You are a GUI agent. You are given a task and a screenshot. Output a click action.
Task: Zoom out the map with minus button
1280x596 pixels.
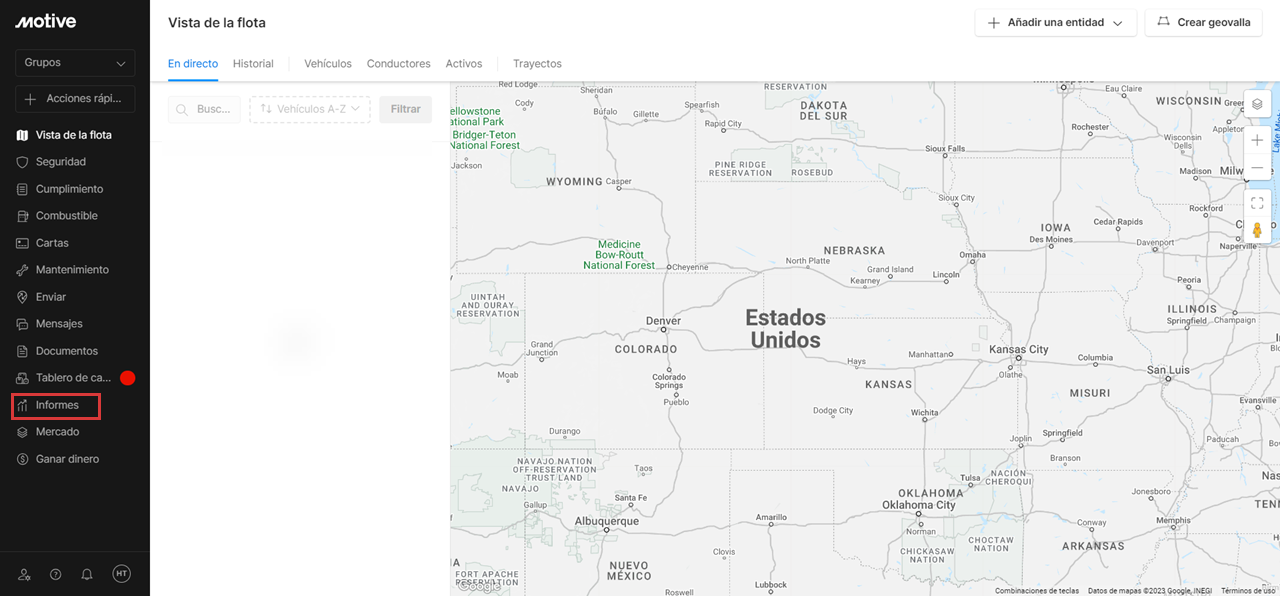[1257, 167]
